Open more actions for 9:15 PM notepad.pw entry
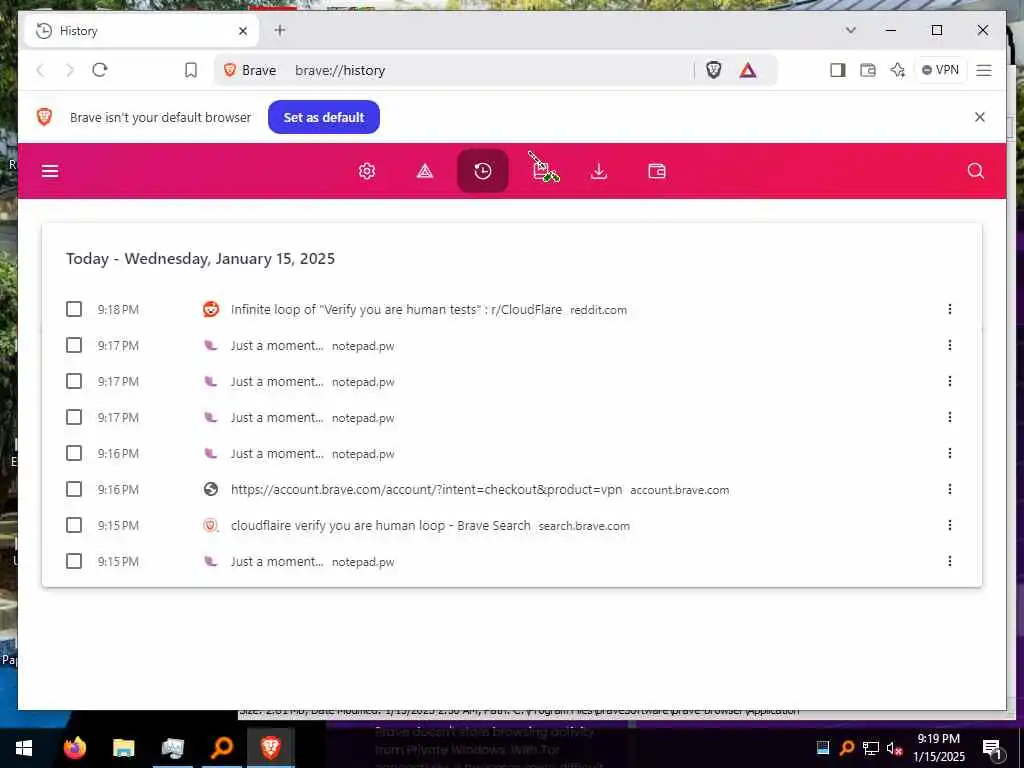Image resolution: width=1024 pixels, height=768 pixels. click(x=950, y=561)
